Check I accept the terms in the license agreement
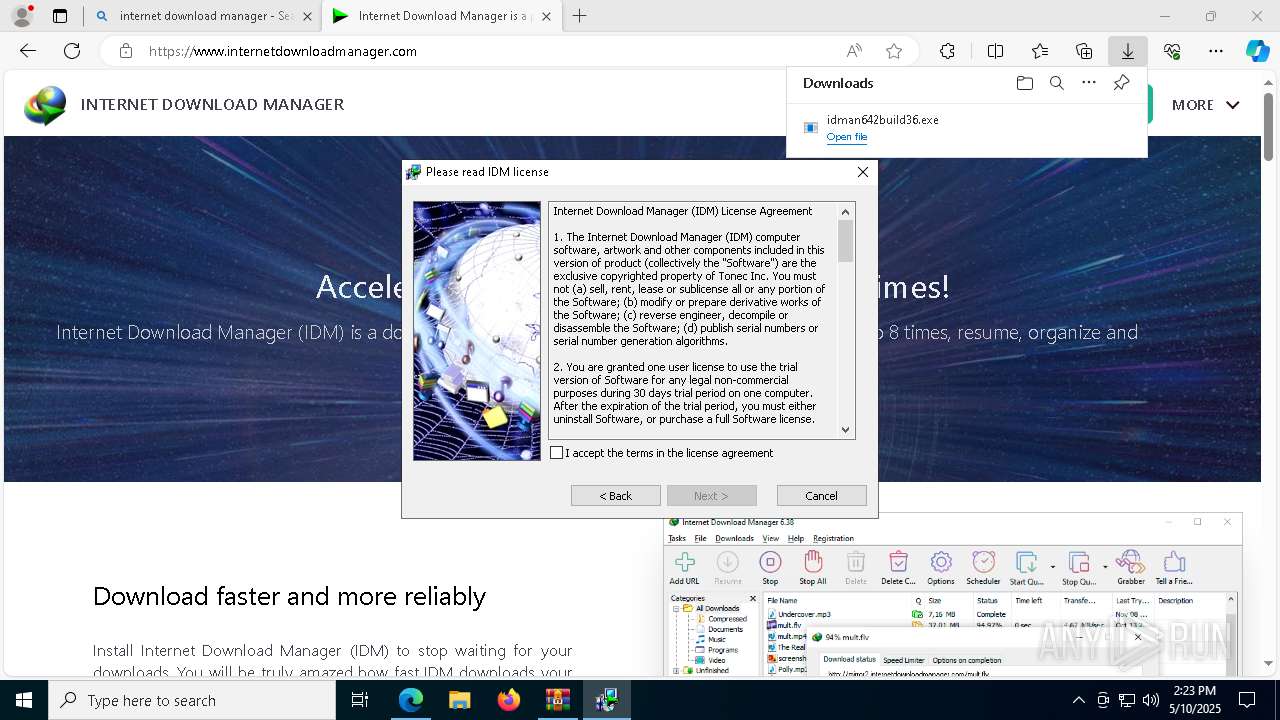This screenshot has width=1280, height=720. point(557,453)
